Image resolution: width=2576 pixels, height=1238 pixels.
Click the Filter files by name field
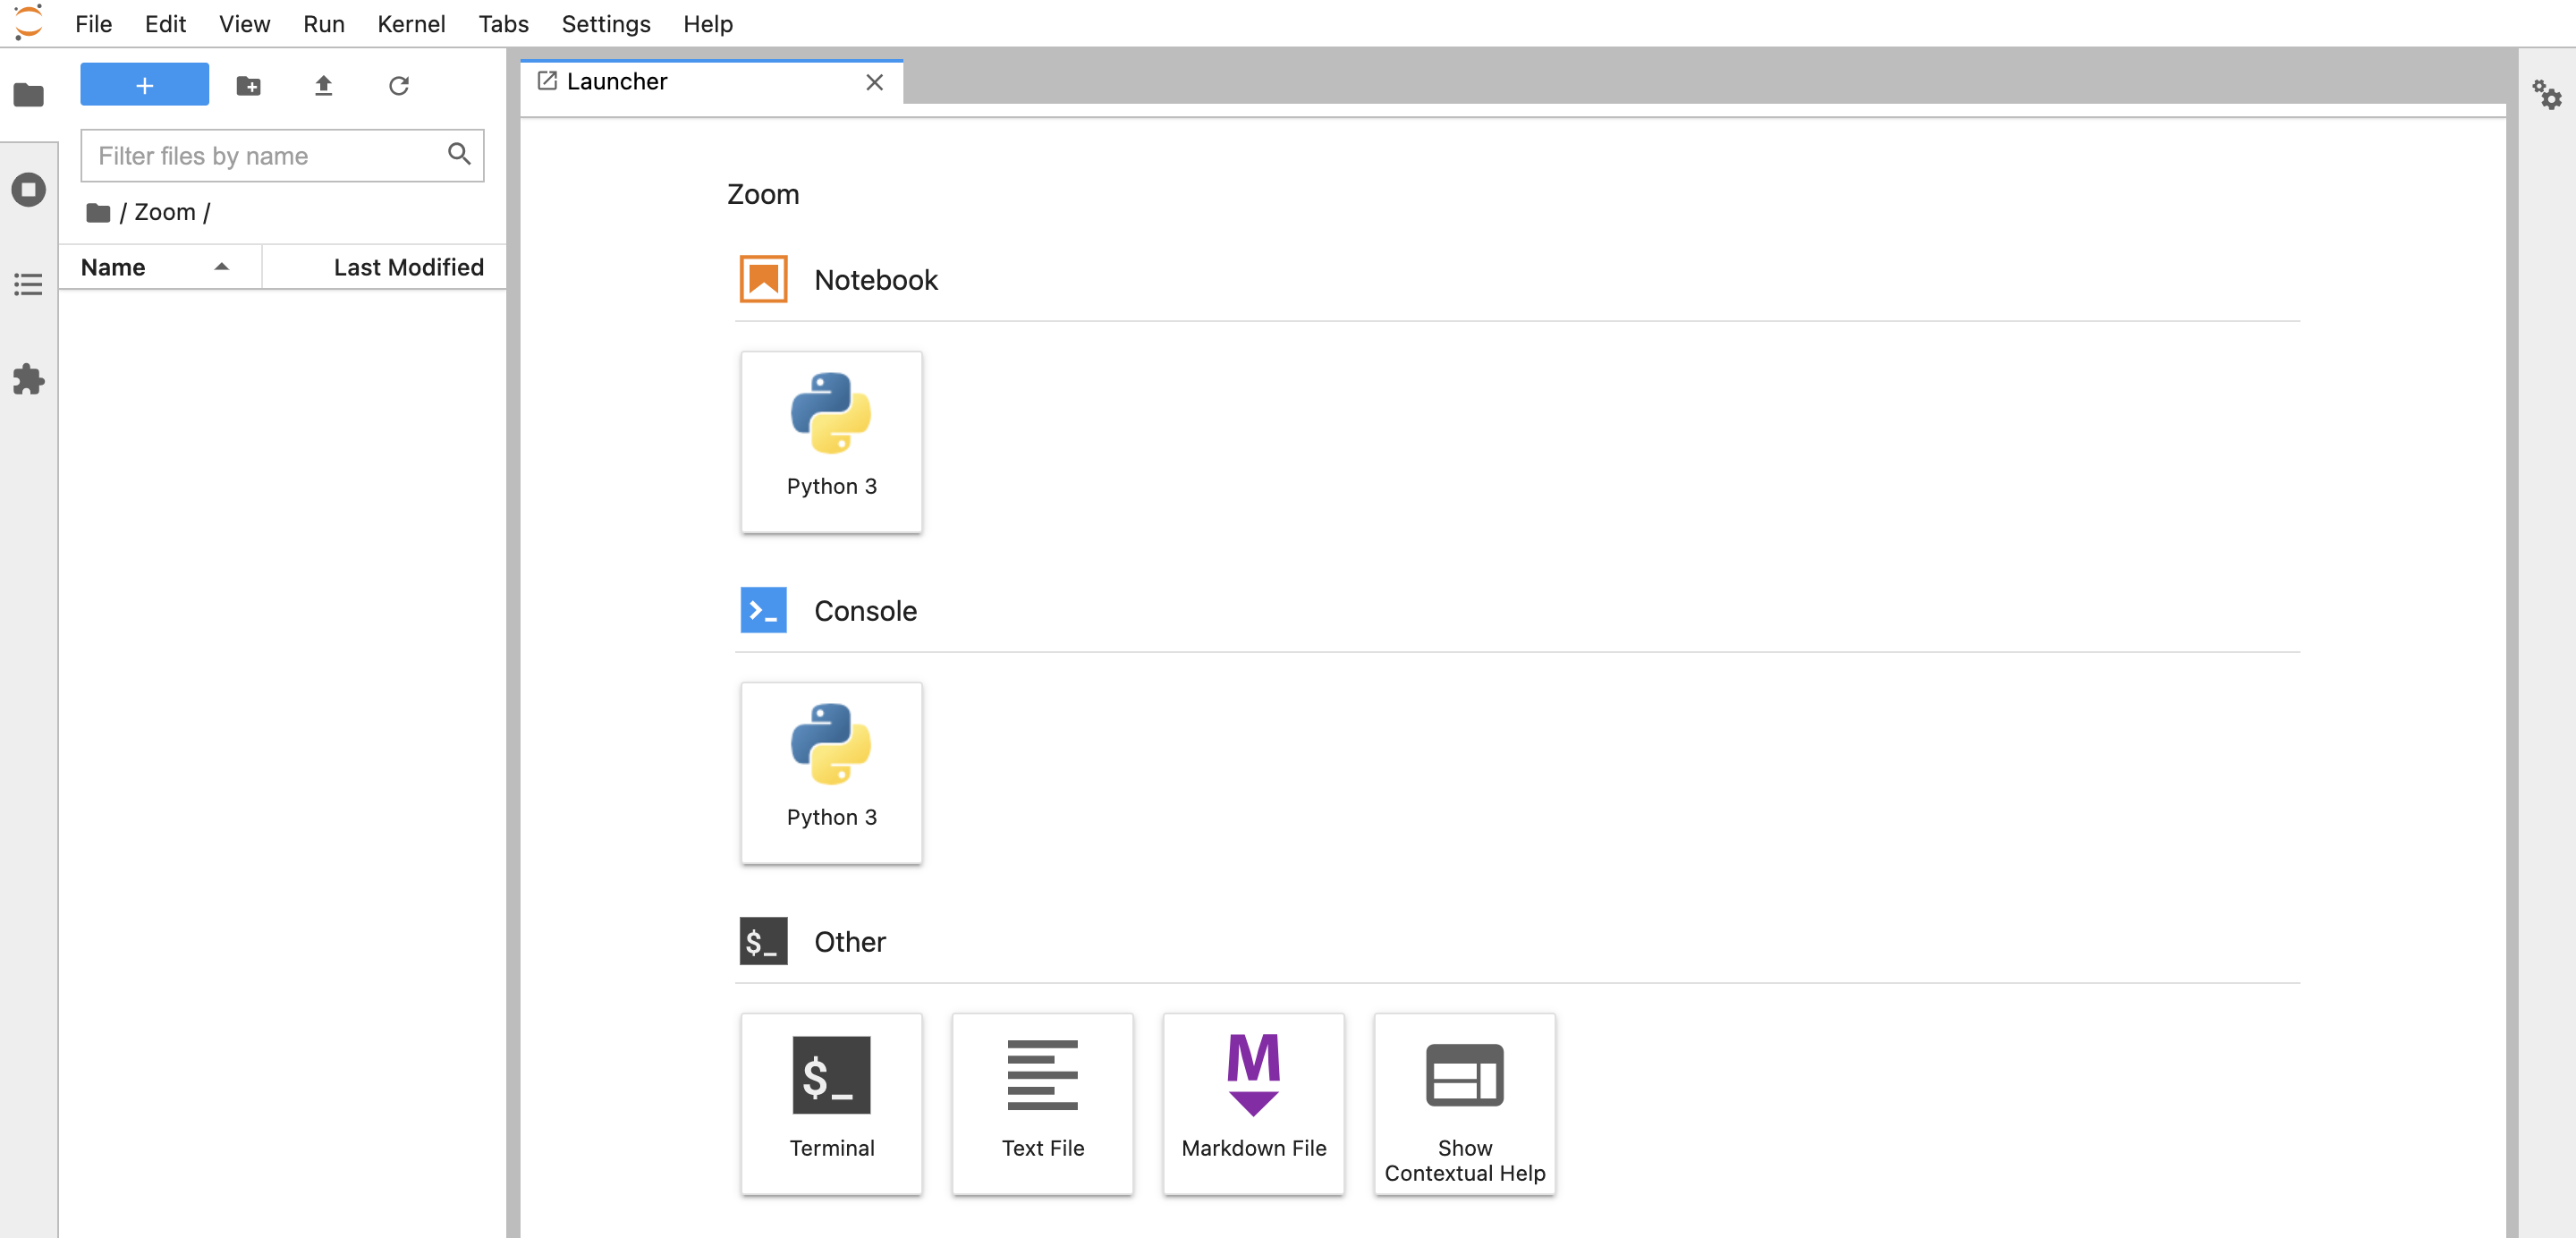point(265,155)
